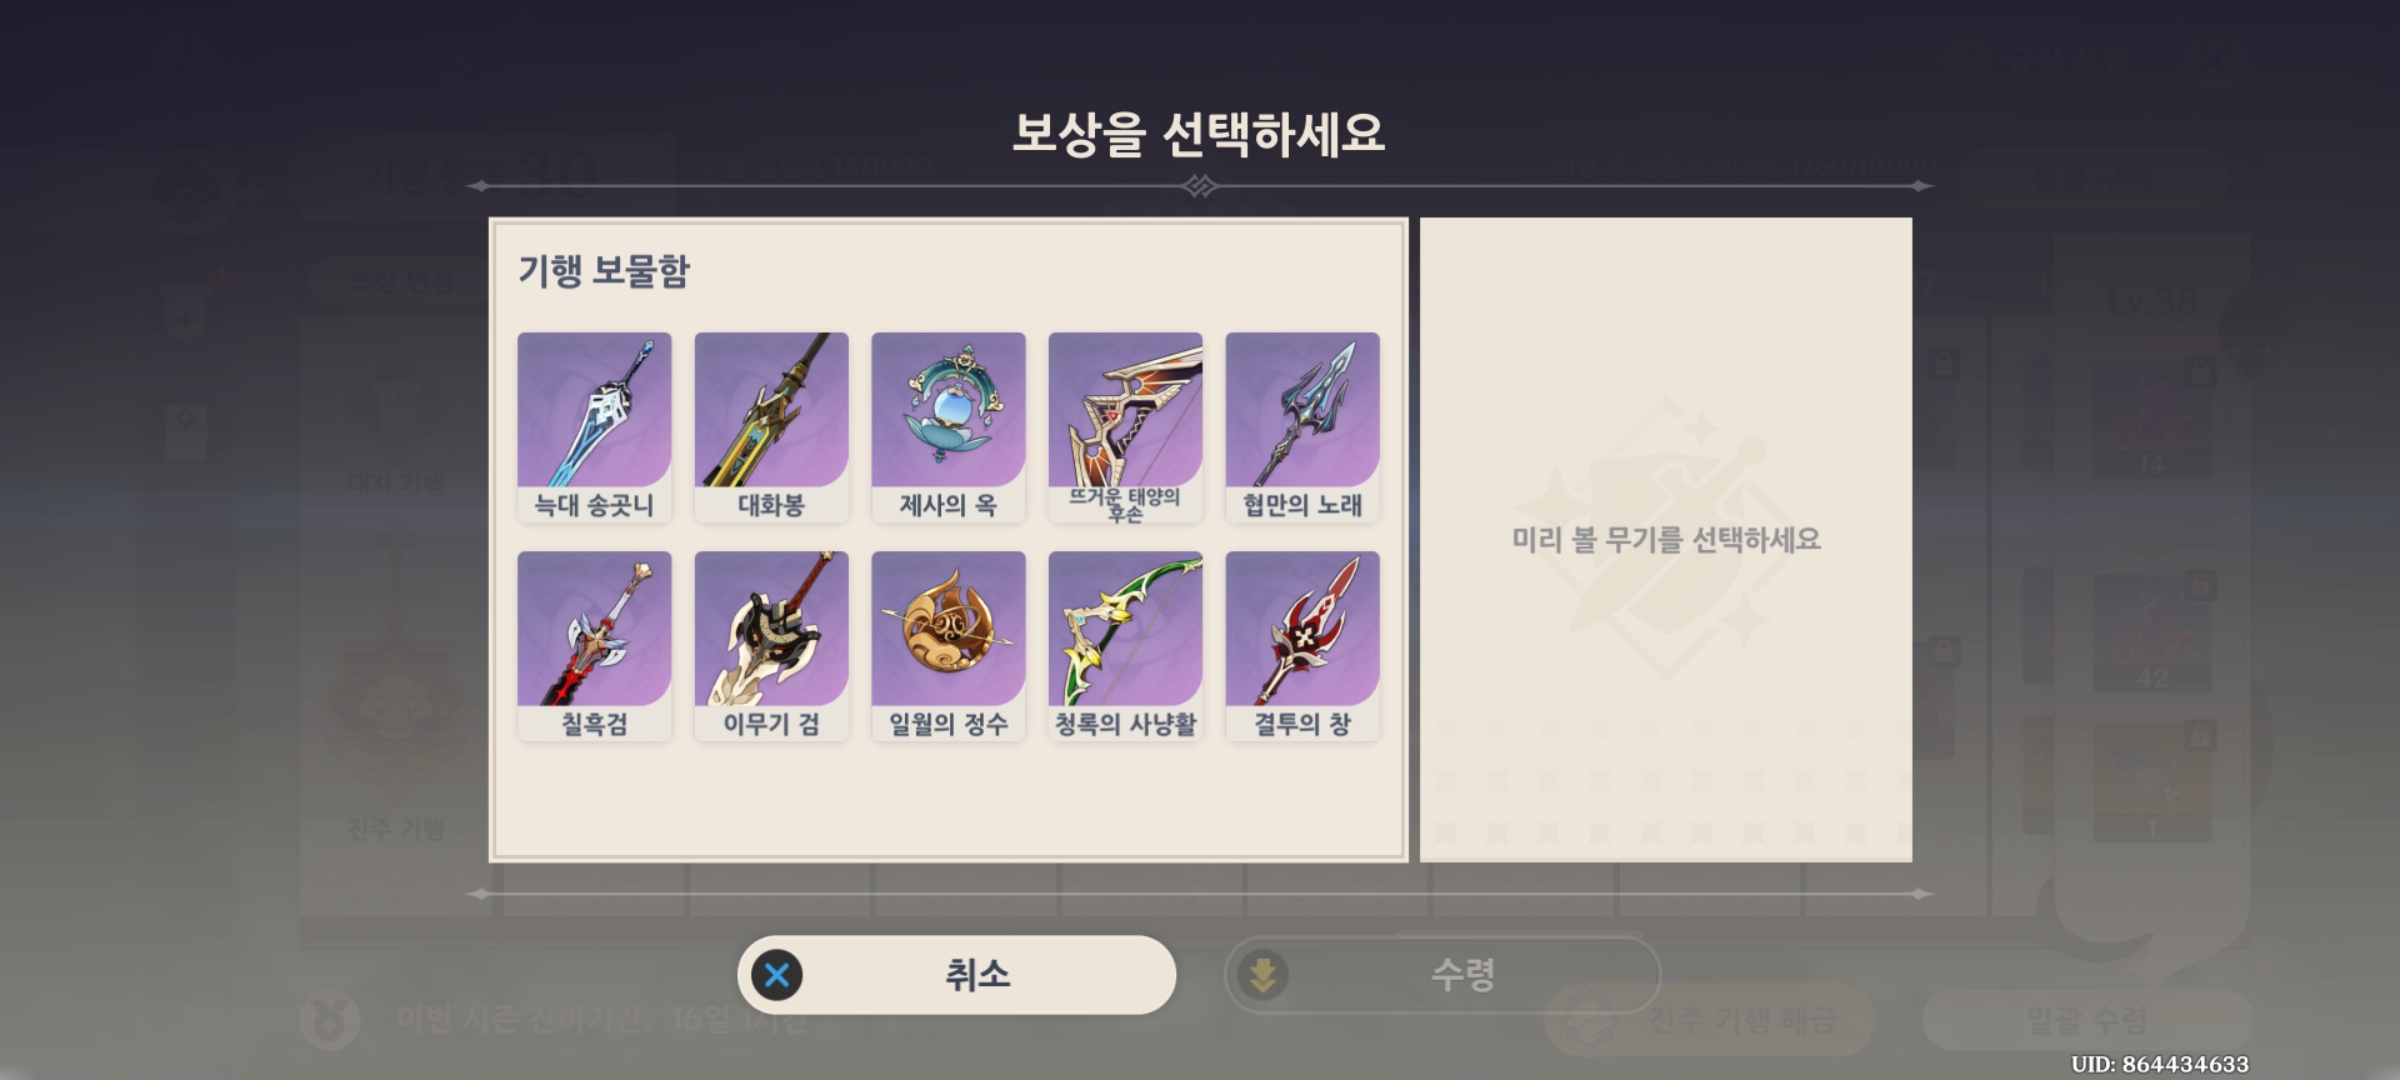Screen dimensions: 2400x1080
Task: Click the 수령 claim button
Action: tap(1442, 975)
